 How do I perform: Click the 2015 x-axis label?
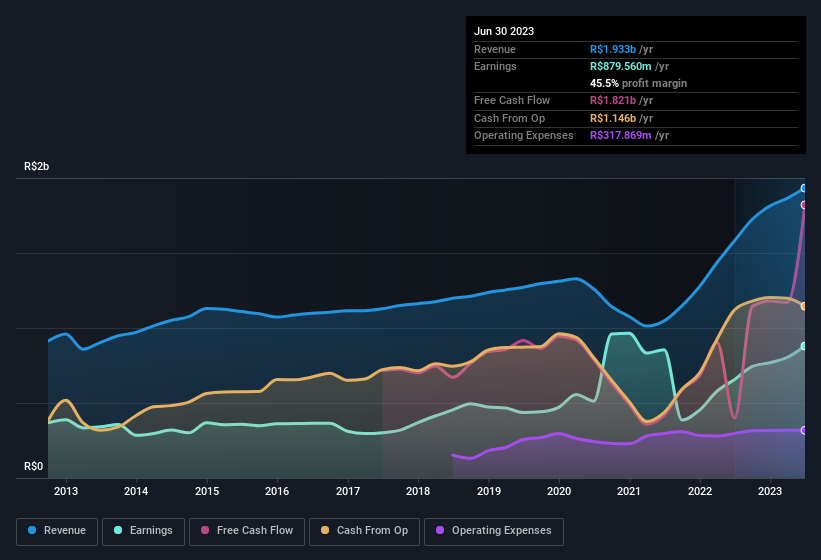tap(207, 491)
